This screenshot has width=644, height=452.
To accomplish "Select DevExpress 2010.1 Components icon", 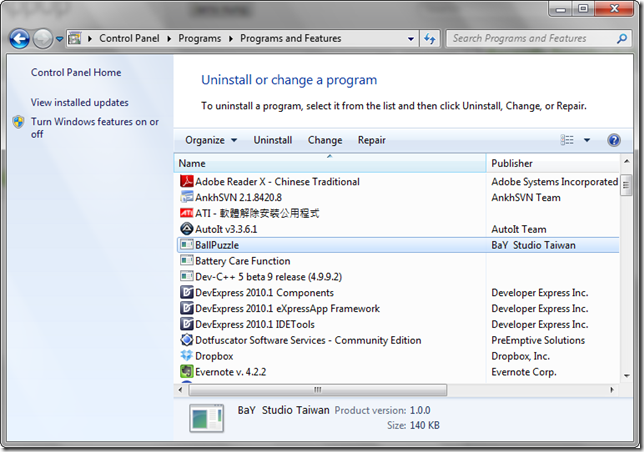I will click(x=187, y=292).
